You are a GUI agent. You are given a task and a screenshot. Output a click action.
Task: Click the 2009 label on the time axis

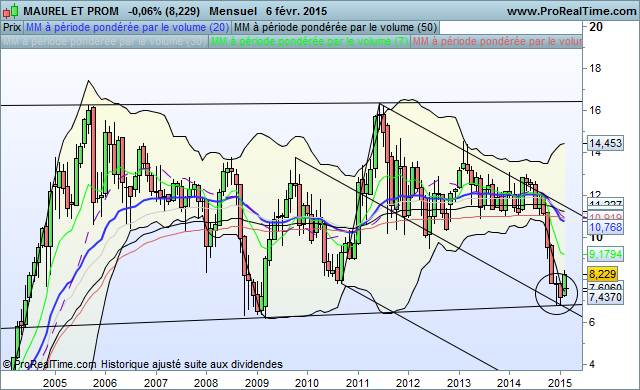(x=257, y=383)
